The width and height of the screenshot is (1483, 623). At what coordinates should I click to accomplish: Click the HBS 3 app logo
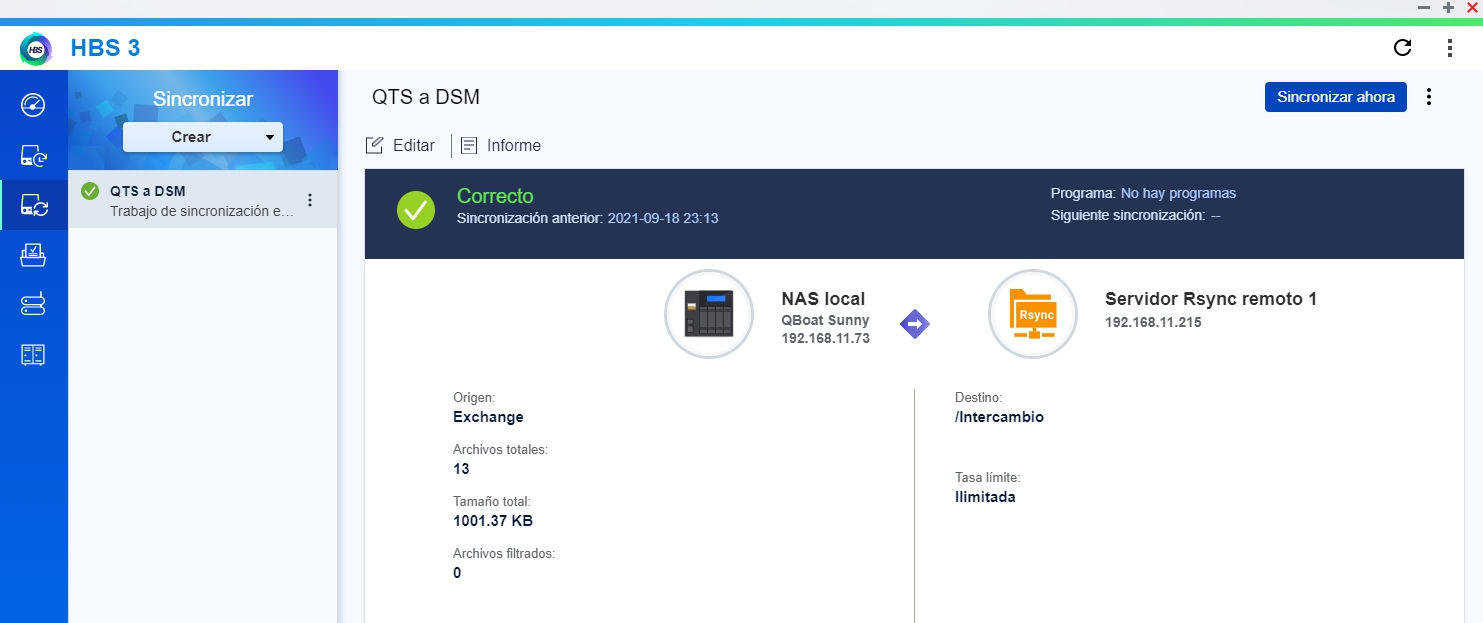tap(36, 48)
